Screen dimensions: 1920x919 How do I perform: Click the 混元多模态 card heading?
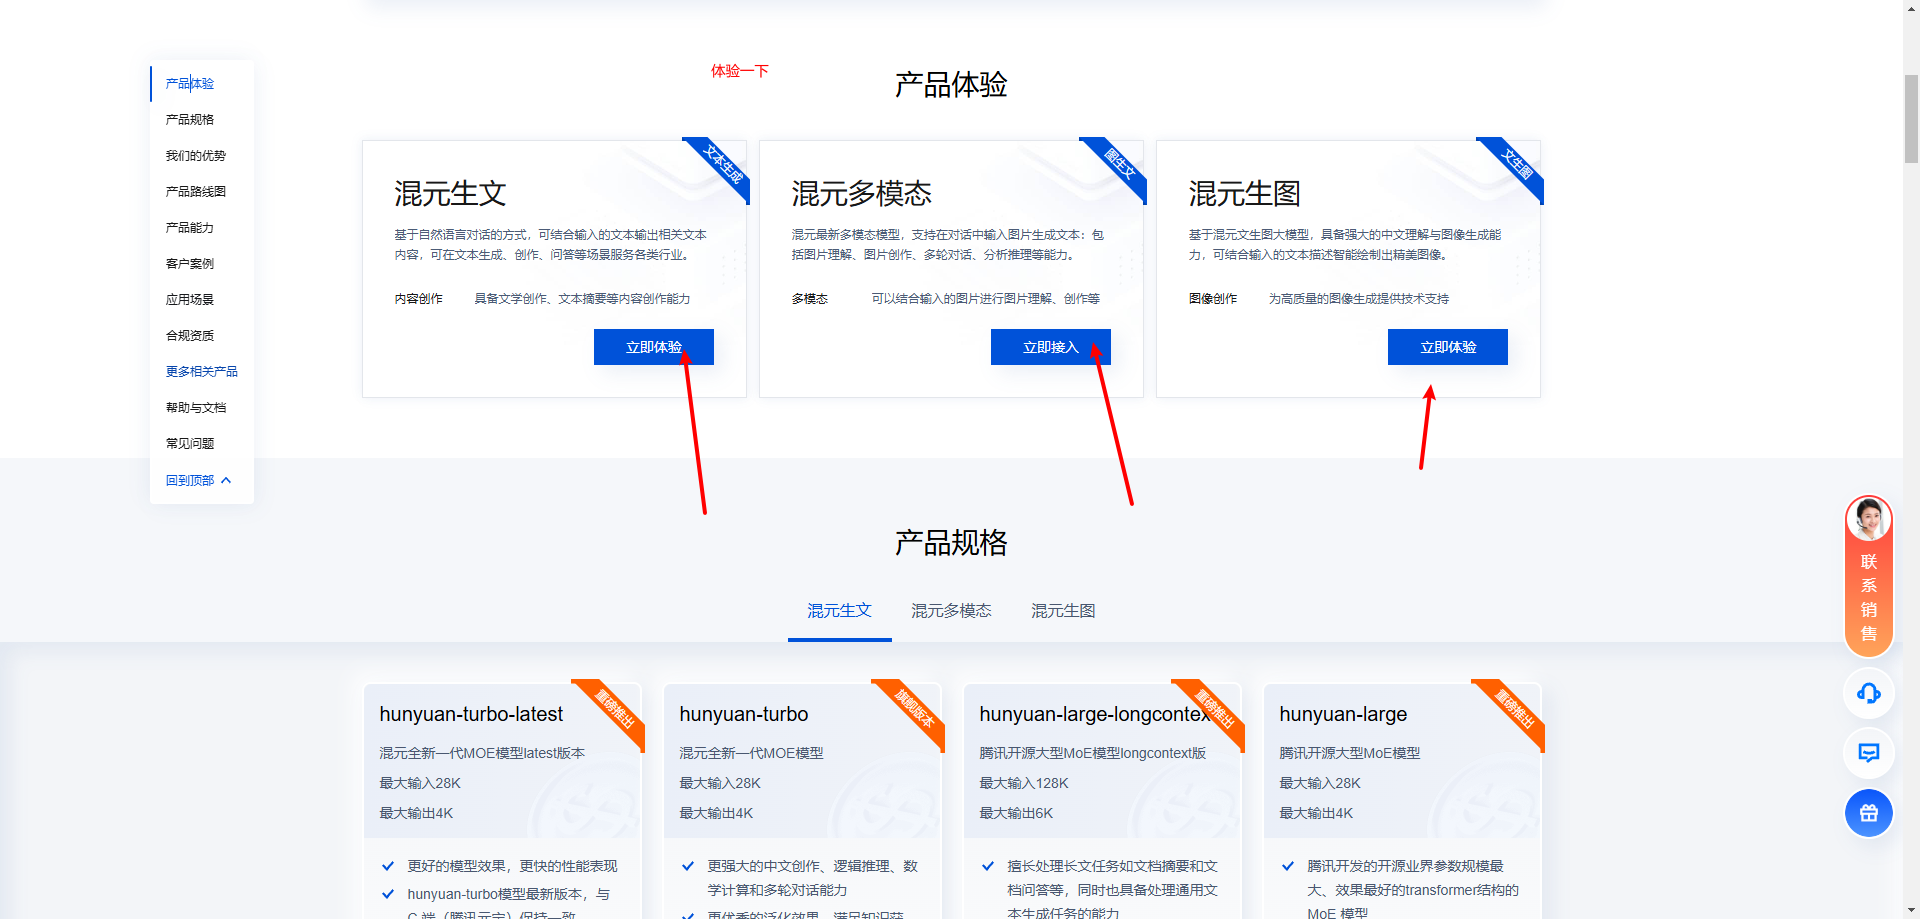tap(862, 193)
